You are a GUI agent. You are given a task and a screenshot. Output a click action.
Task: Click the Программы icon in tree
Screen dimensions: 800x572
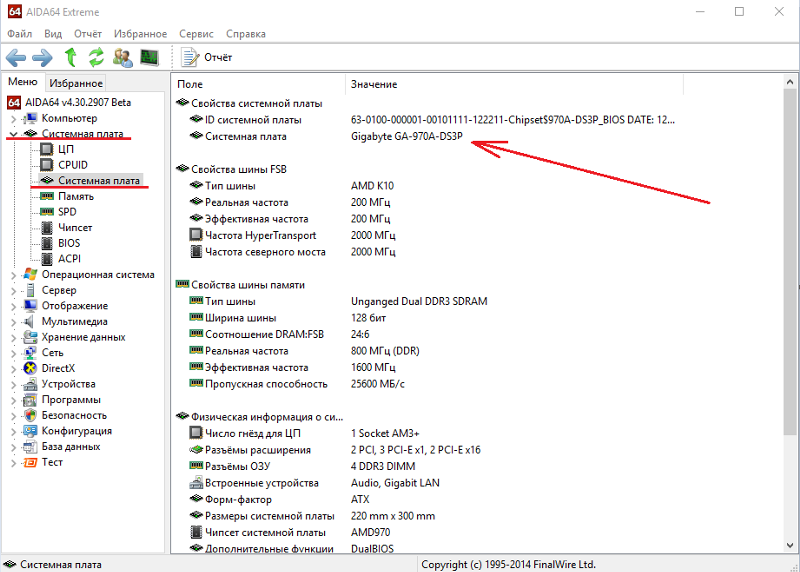click(30, 400)
